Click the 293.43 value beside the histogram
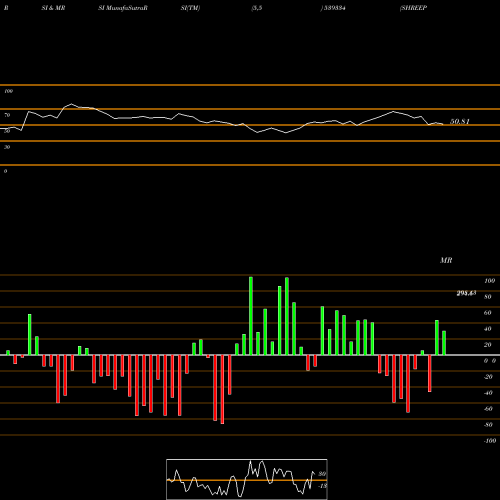500x500 pixels. pos(466,293)
